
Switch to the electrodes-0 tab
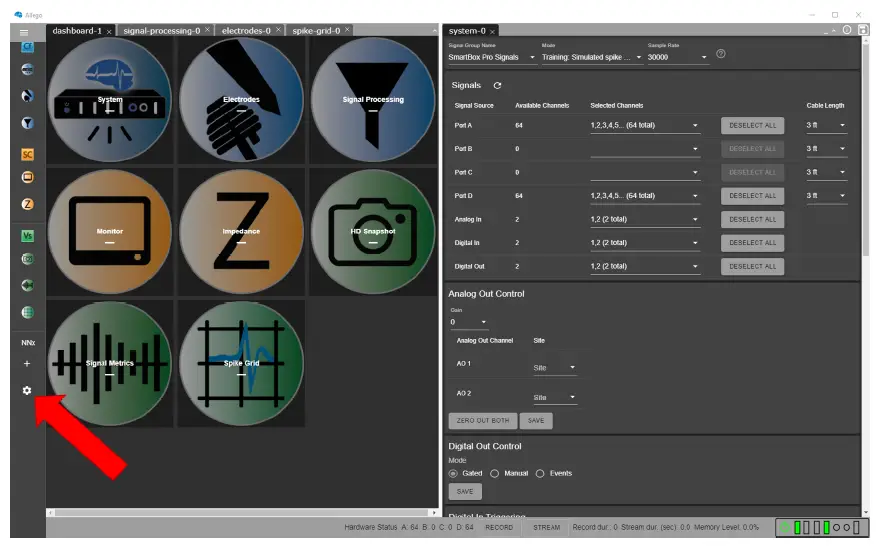click(x=246, y=31)
